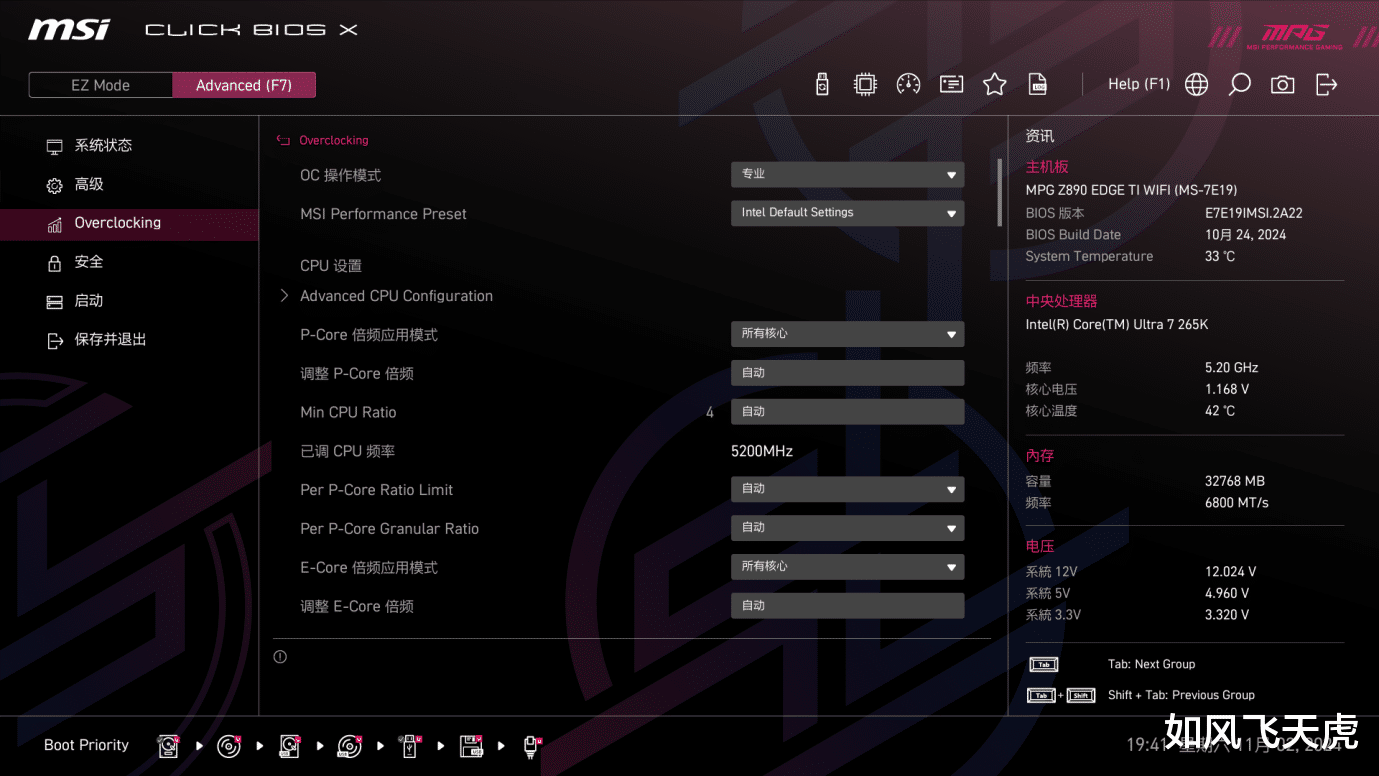Click the settings list scrollbar

(999, 191)
